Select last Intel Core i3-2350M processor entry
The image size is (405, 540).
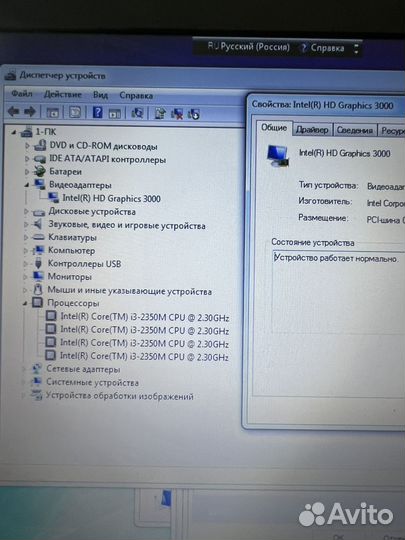[x=144, y=356]
